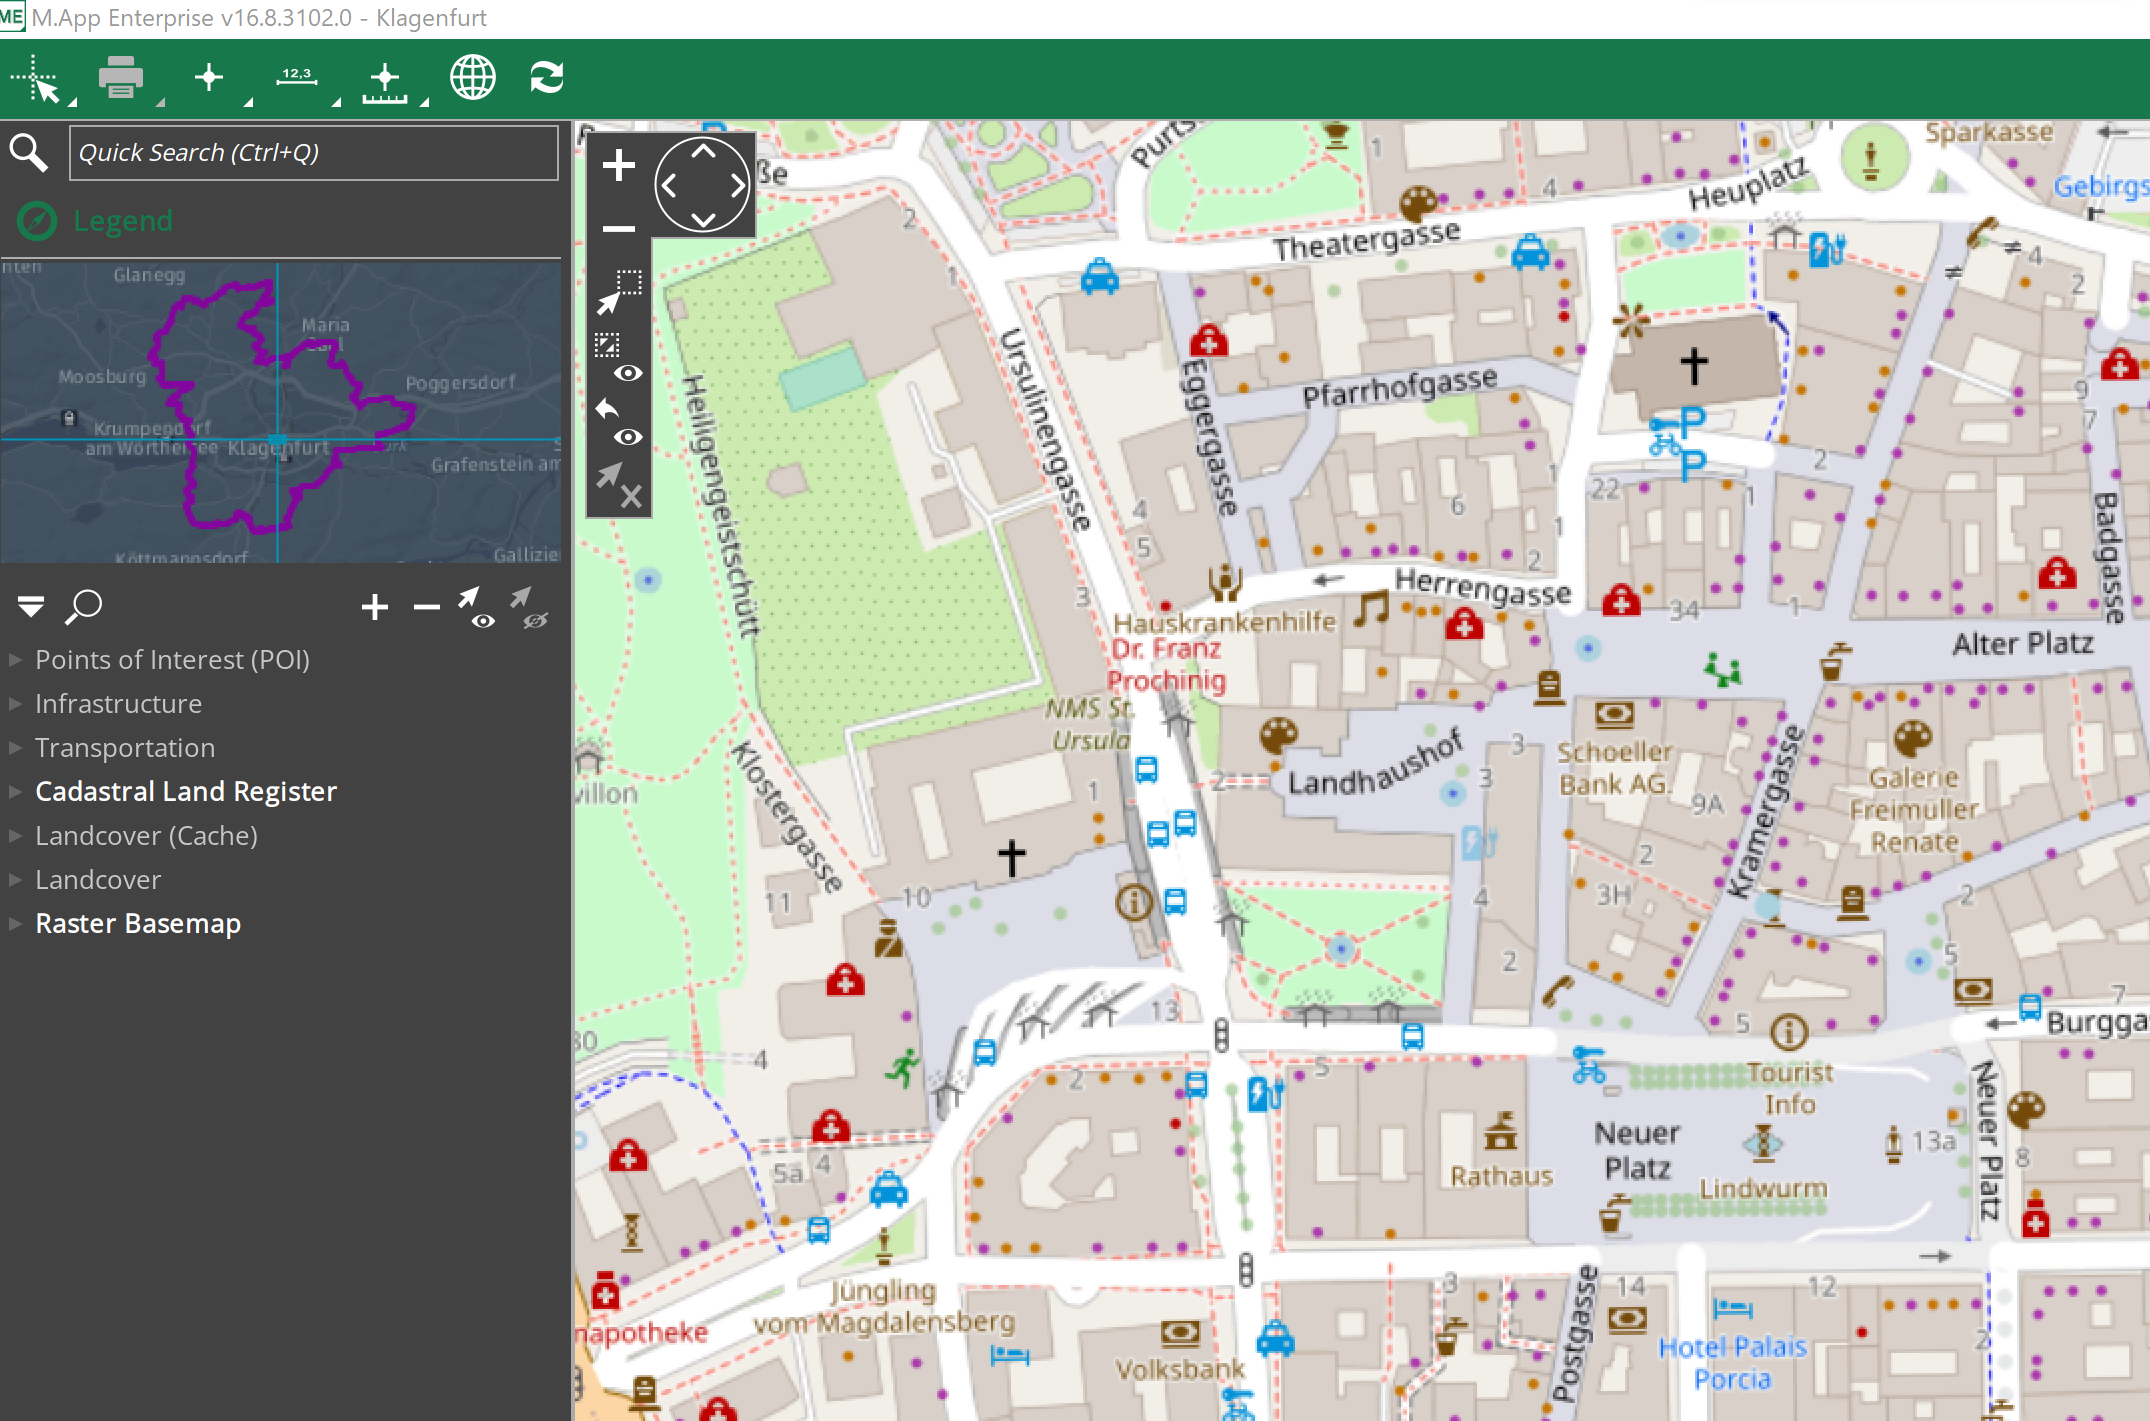Image resolution: width=2150 pixels, height=1421 pixels.
Task: Show all layers with arrow-eye icon
Action: click(475, 607)
